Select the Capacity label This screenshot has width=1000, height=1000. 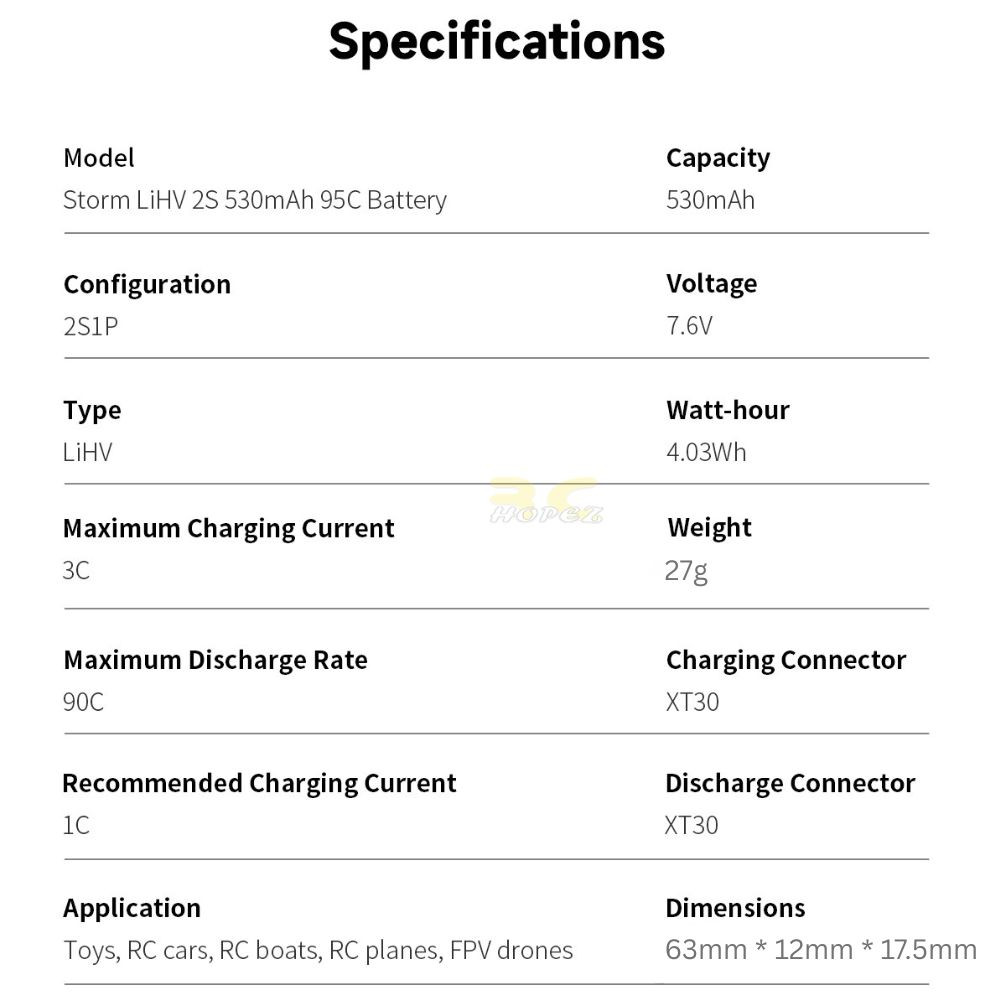718,159
